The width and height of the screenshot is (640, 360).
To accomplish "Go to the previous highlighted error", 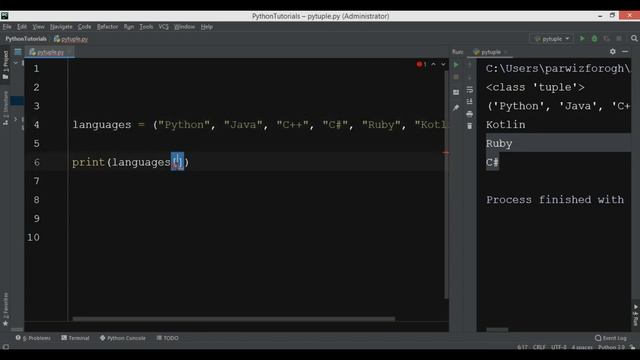I will tap(433, 64).
